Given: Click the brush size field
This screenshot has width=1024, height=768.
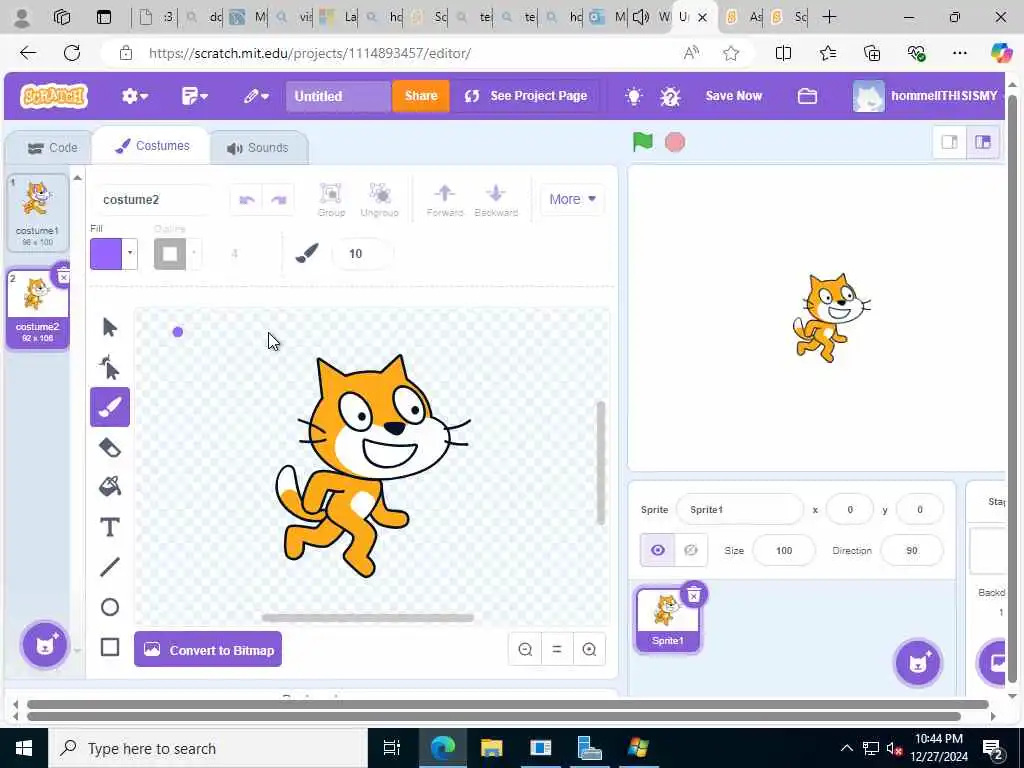Looking at the screenshot, I should pos(362,253).
